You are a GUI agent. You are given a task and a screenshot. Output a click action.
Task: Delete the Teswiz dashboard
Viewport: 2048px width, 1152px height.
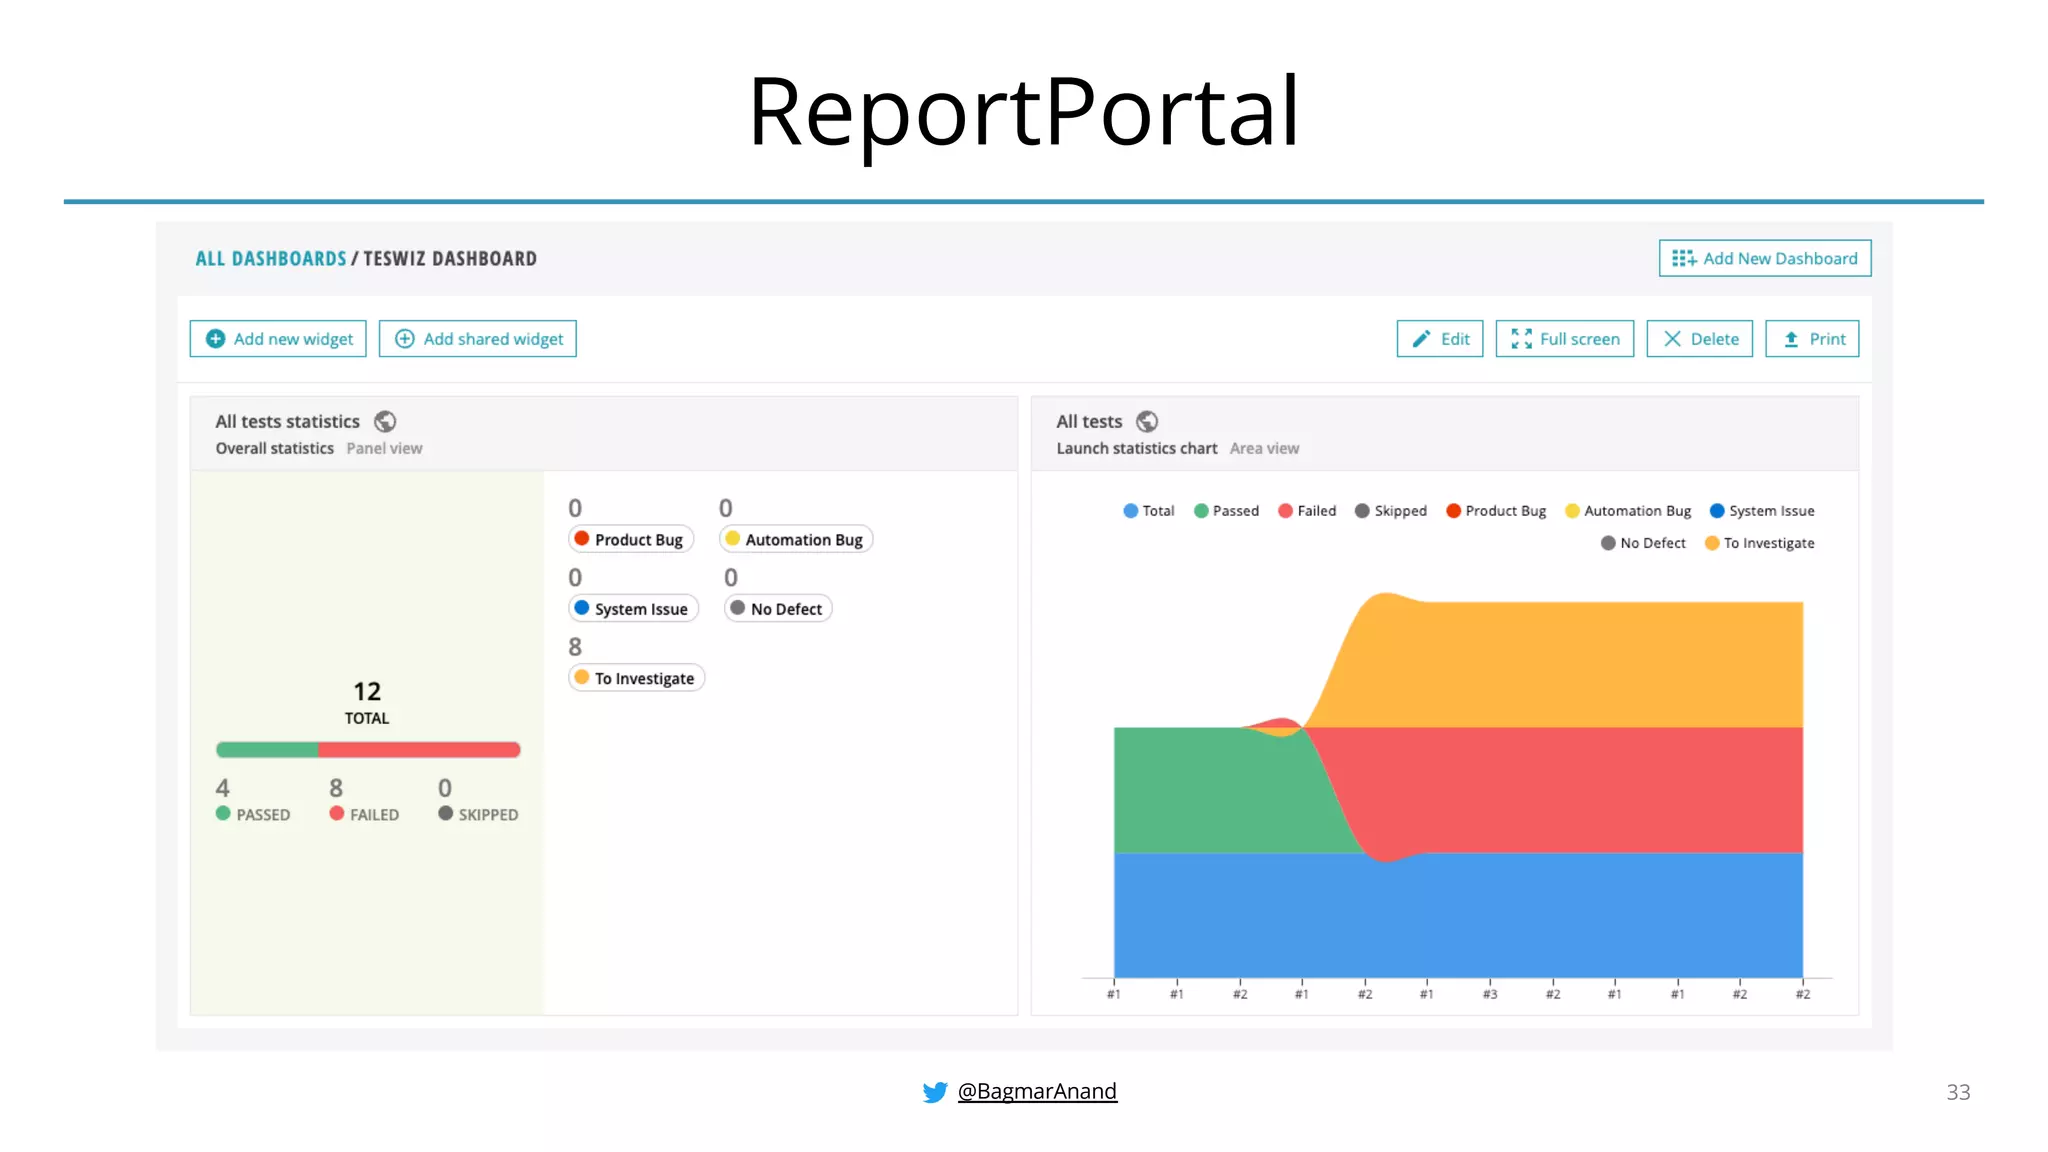tap(1700, 339)
